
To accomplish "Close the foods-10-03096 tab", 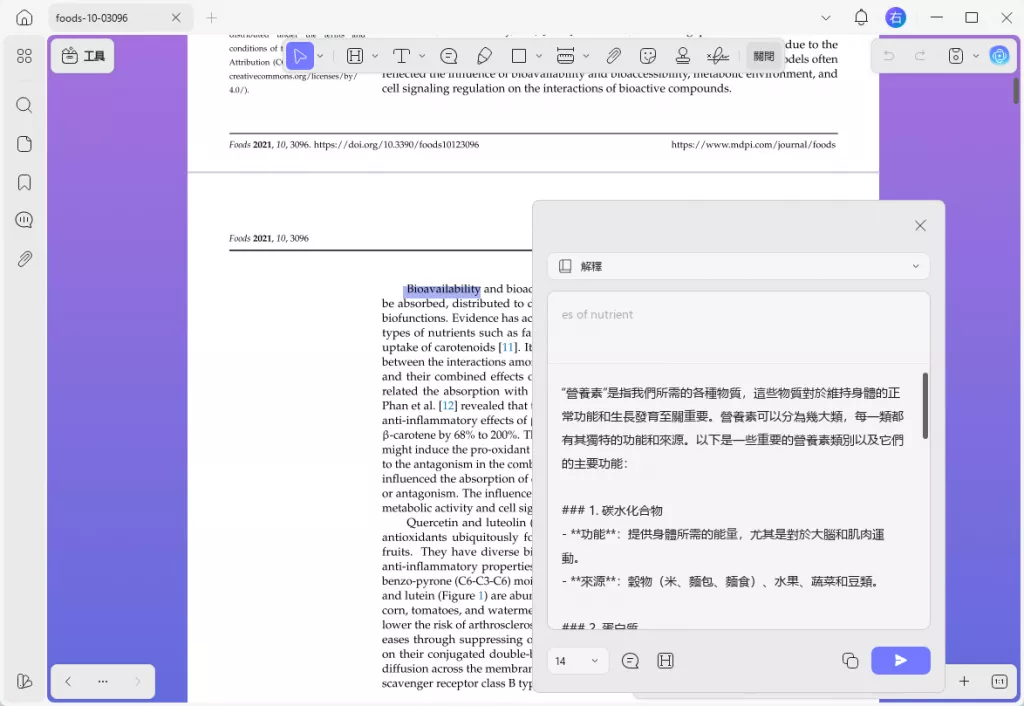I will tap(176, 18).
